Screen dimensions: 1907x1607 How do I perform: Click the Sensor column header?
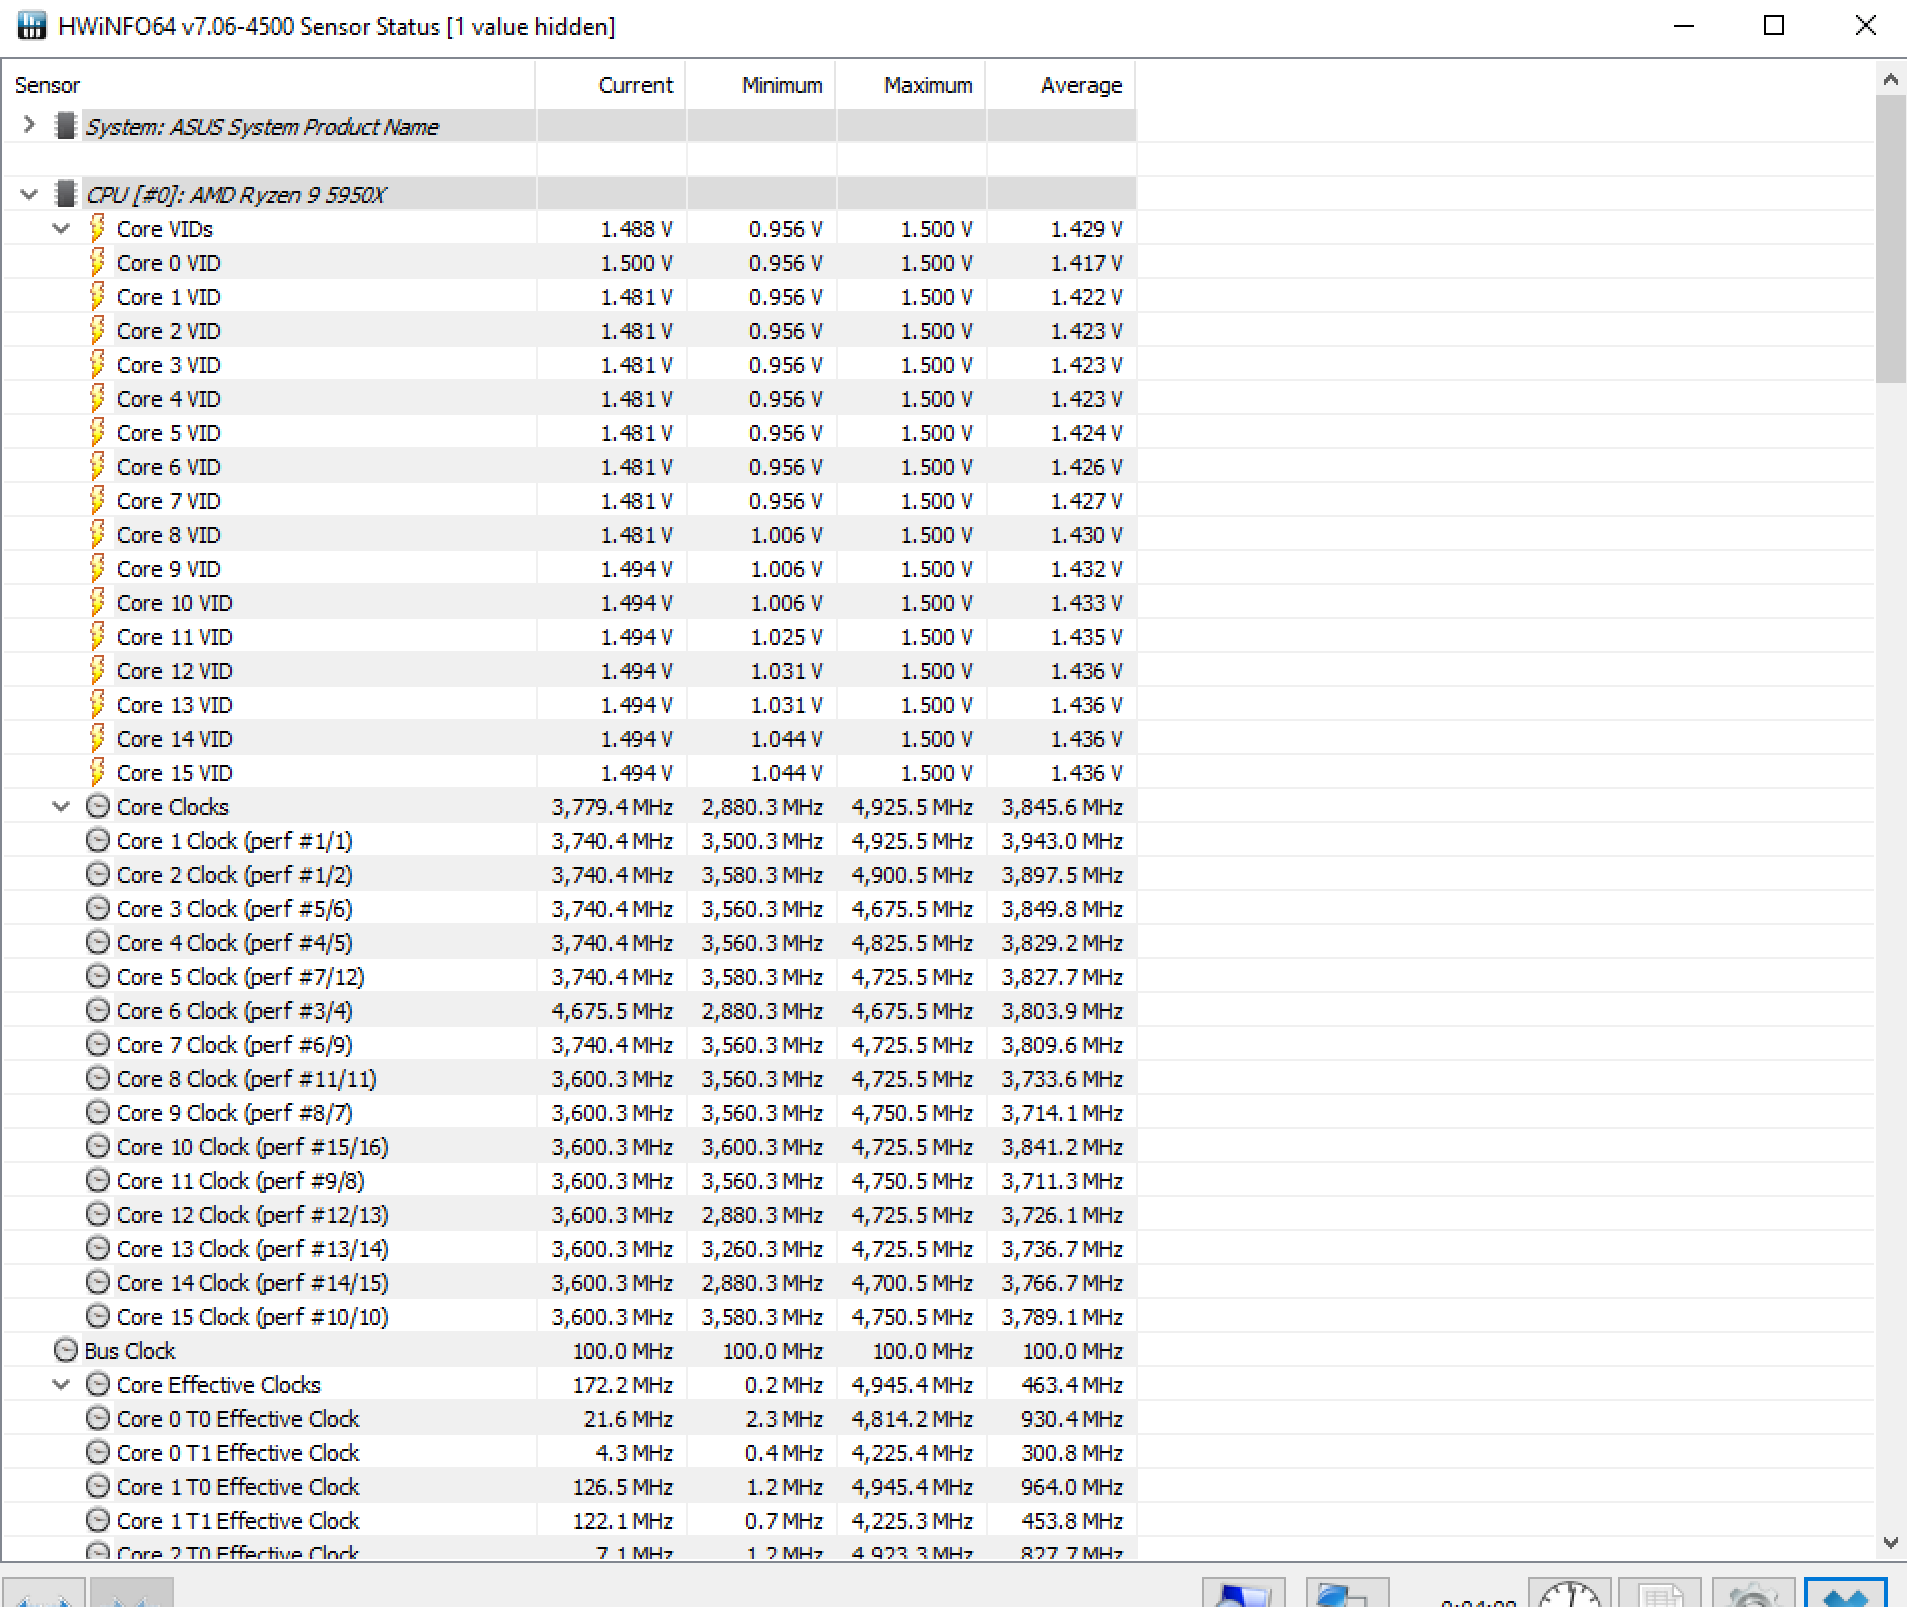pyautogui.click(x=268, y=85)
